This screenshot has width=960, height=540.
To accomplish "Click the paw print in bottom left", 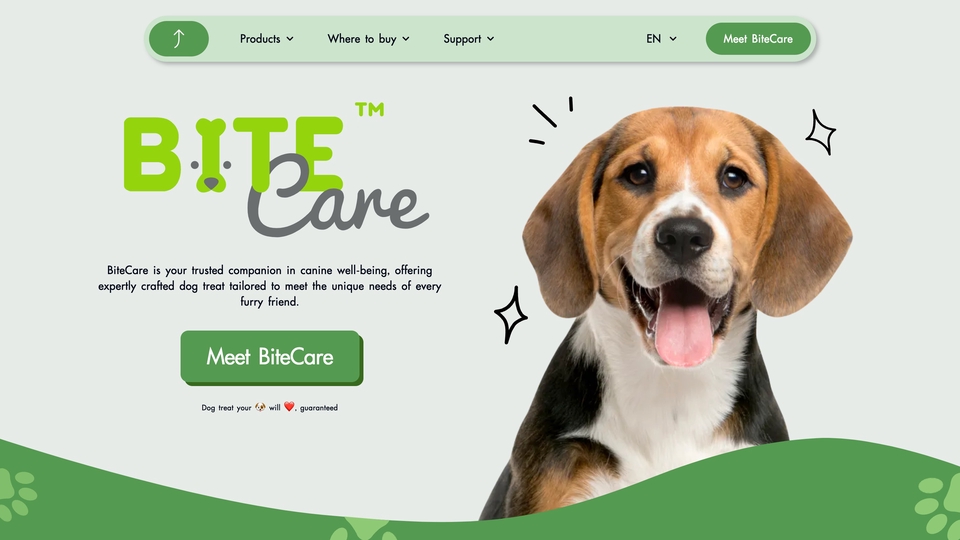I will [17, 493].
